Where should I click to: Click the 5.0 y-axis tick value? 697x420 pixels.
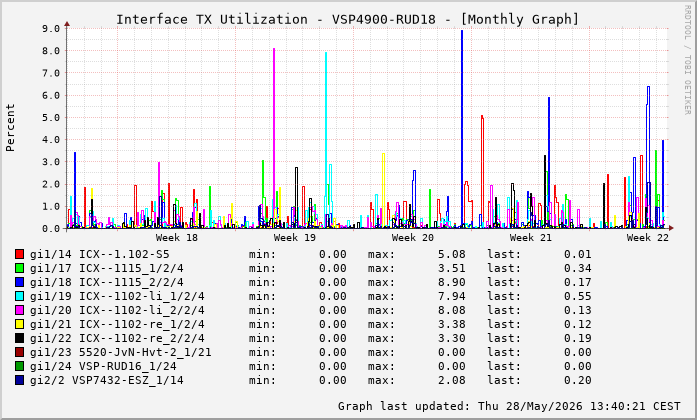pos(51,117)
